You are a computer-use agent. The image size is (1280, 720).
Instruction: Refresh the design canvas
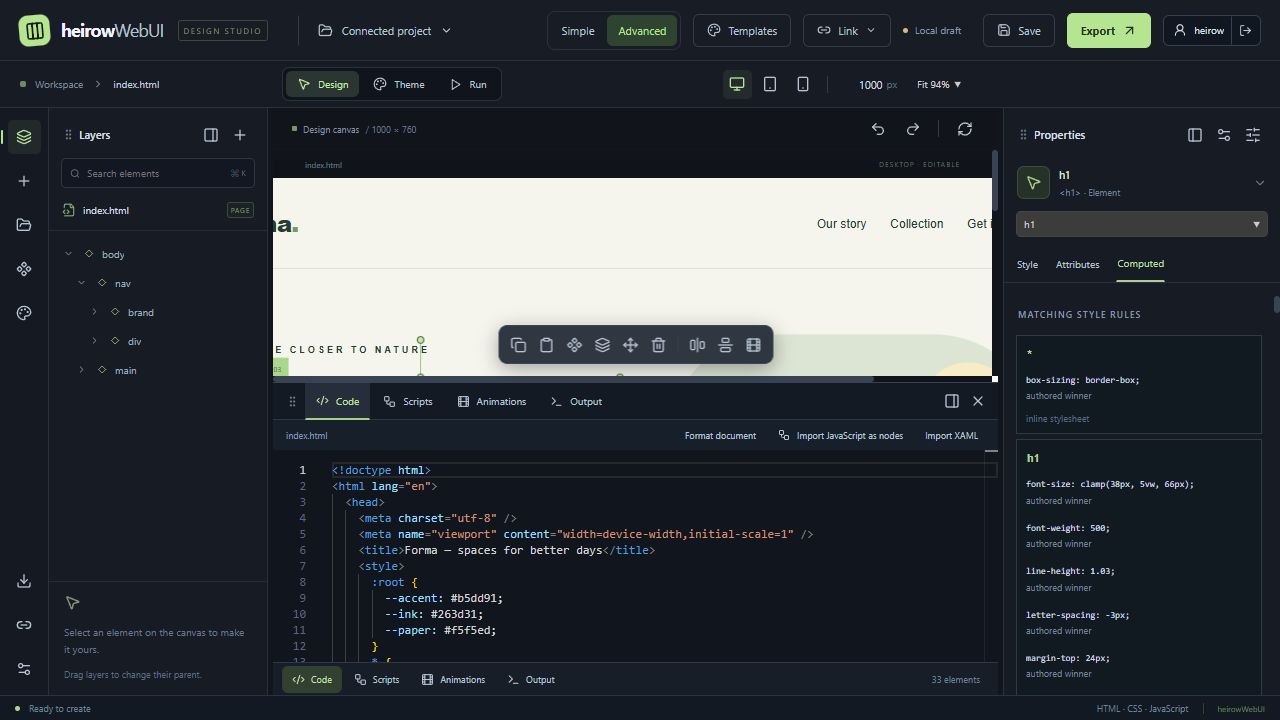pos(965,129)
